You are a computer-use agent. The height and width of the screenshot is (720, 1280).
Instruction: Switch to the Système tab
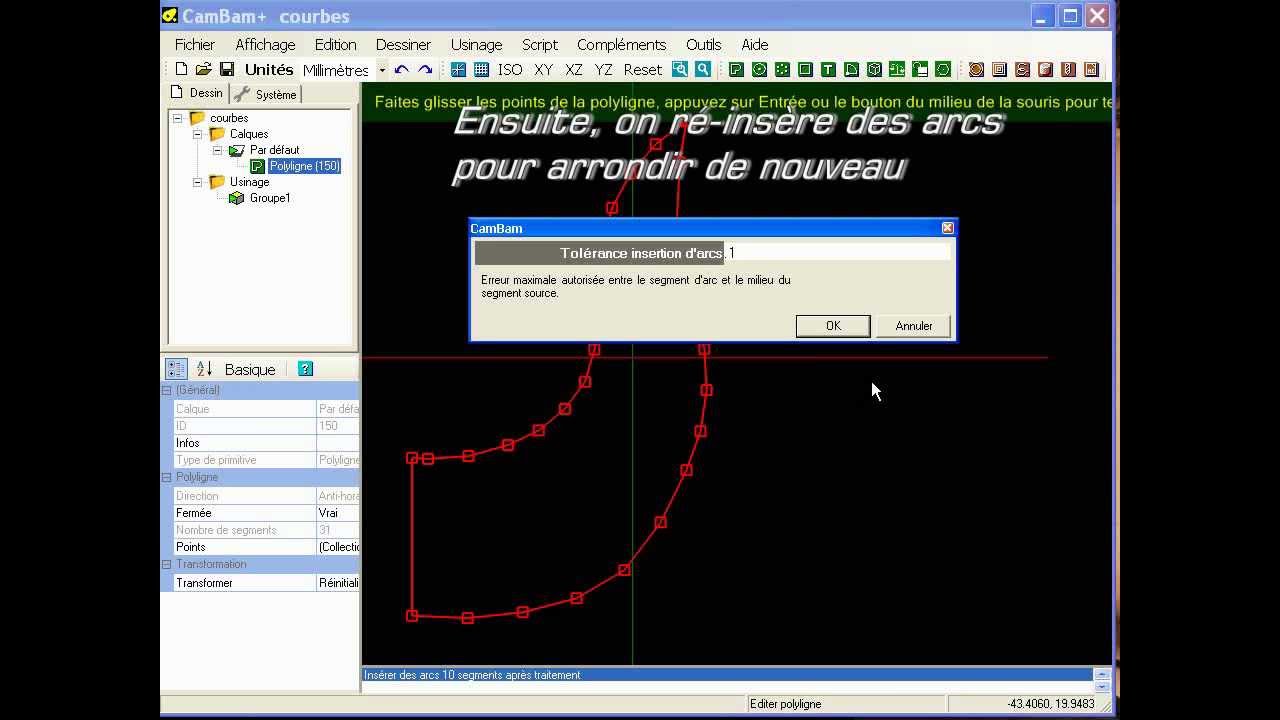tap(266, 94)
